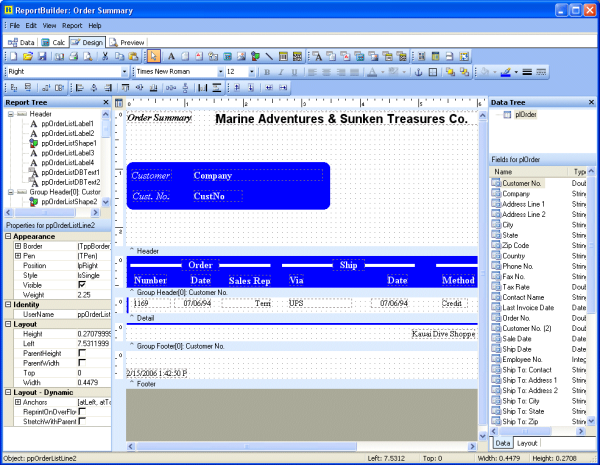Toggle the Visible property checkbox
Image resolution: width=600 pixels, height=465 pixels.
(81, 285)
